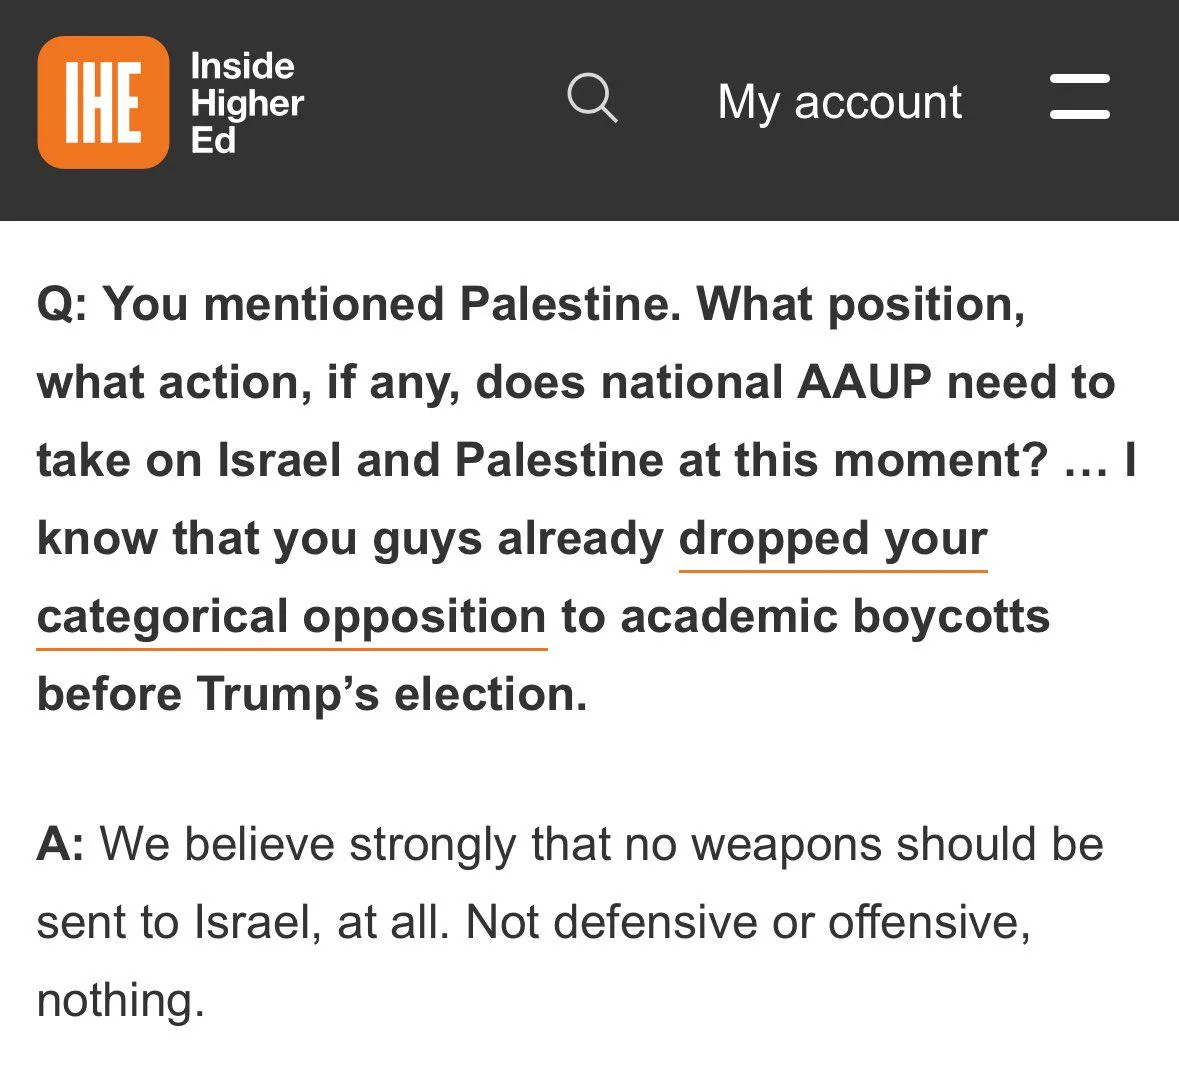The image size is (1179, 1092).
Task: Click the bold 'Q:' question label
Action: (x=62, y=305)
